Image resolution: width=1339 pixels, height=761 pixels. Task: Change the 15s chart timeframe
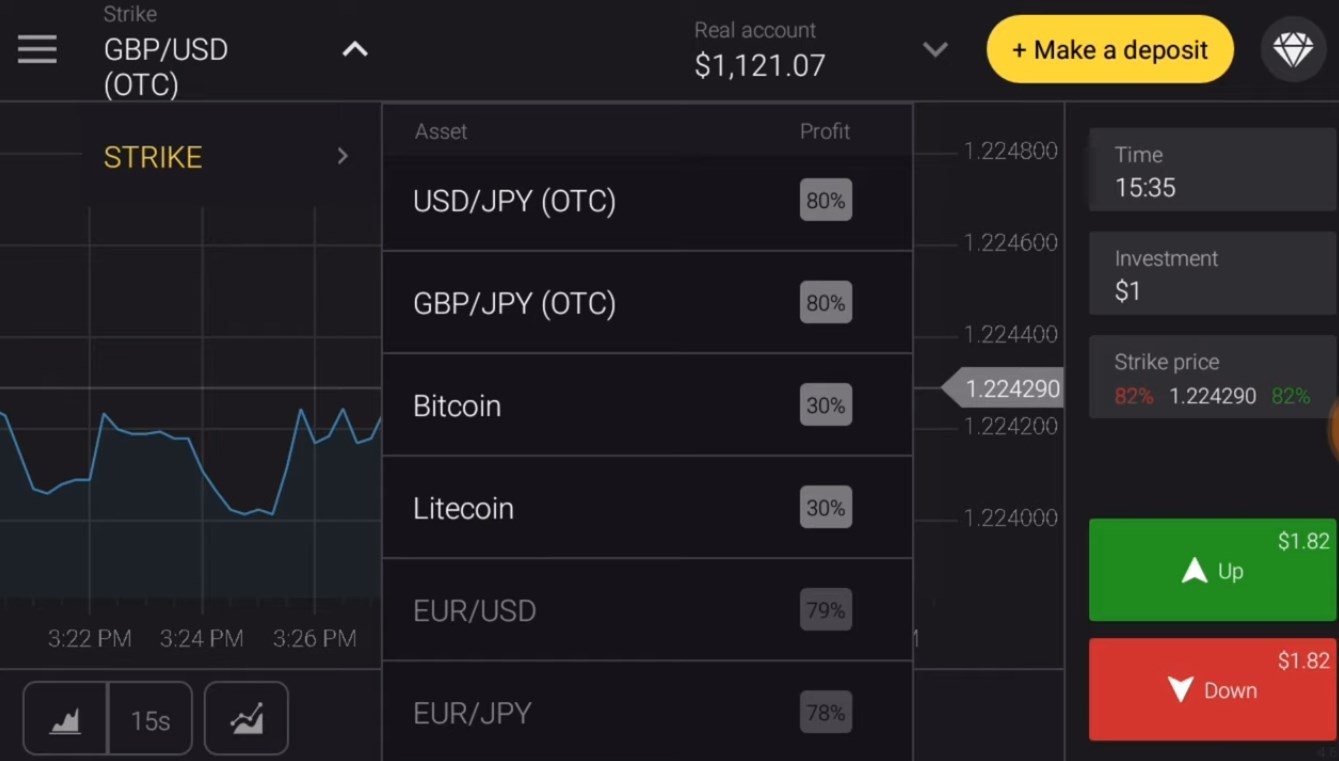(150, 718)
